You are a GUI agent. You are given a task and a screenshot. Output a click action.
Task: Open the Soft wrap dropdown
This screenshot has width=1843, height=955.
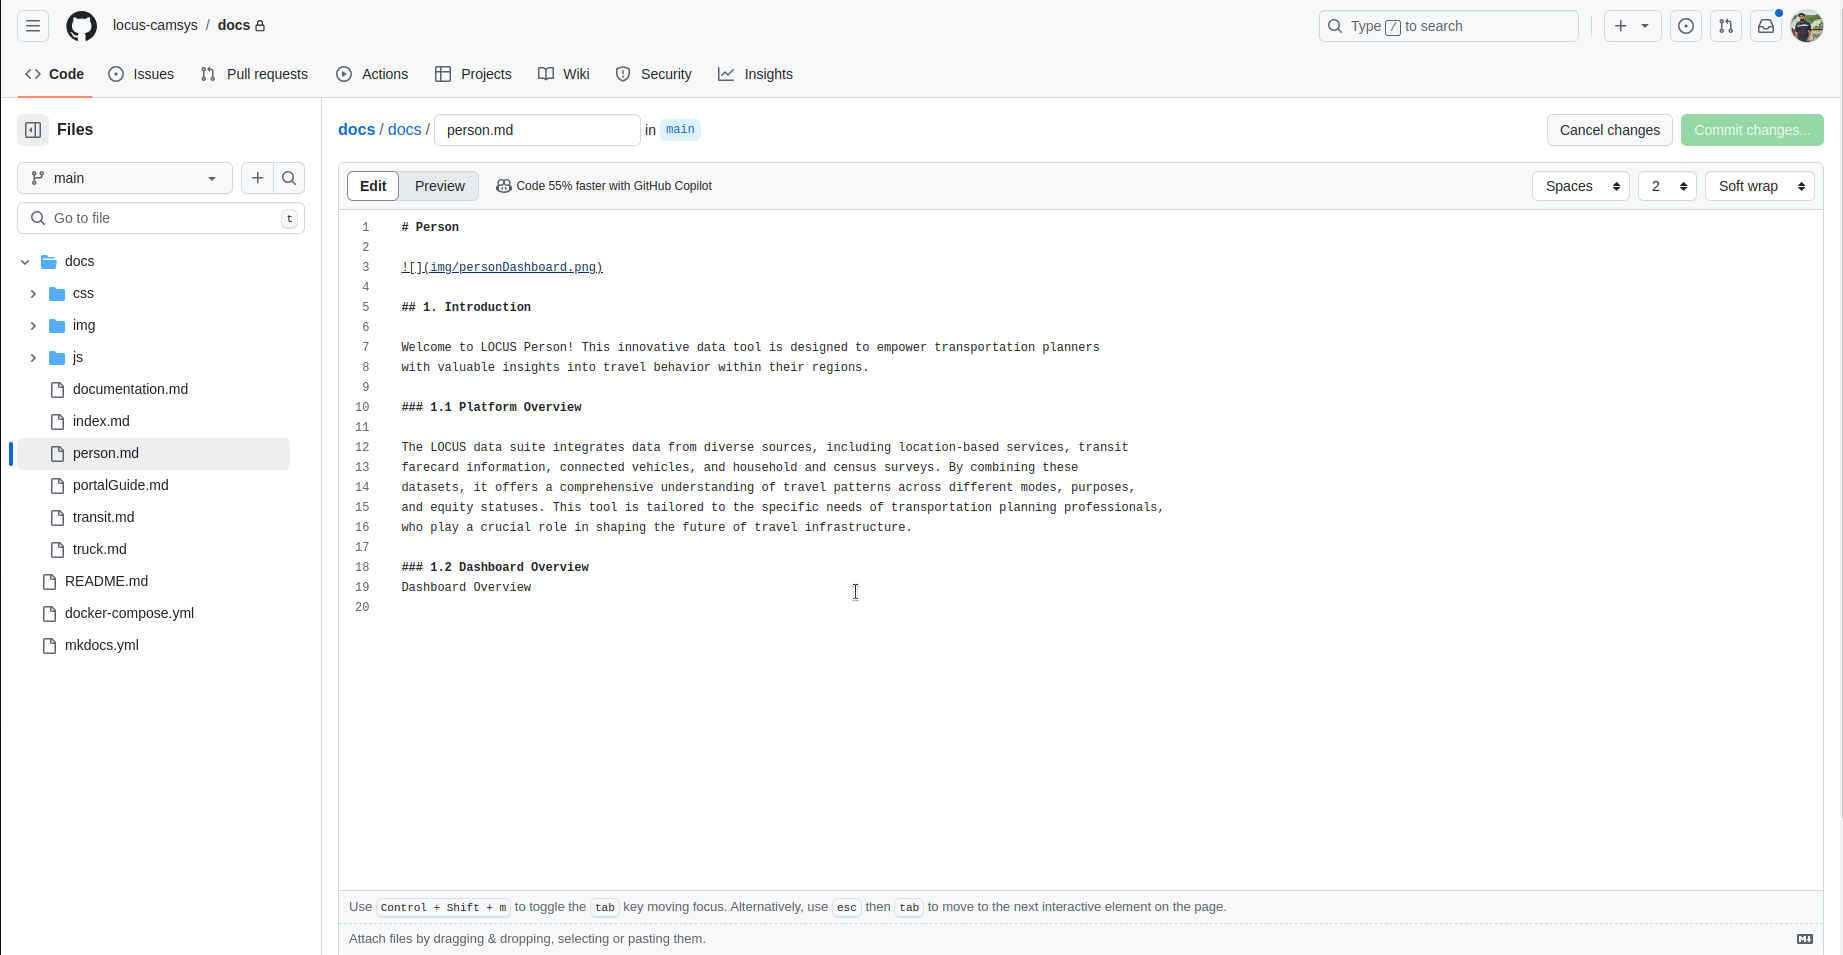tap(1759, 186)
